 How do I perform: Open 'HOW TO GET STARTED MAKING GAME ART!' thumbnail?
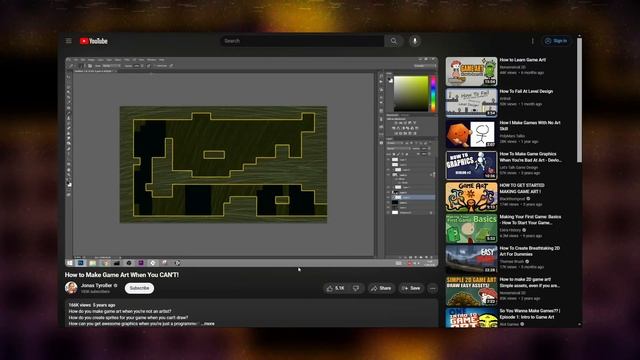click(x=471, y=197)
